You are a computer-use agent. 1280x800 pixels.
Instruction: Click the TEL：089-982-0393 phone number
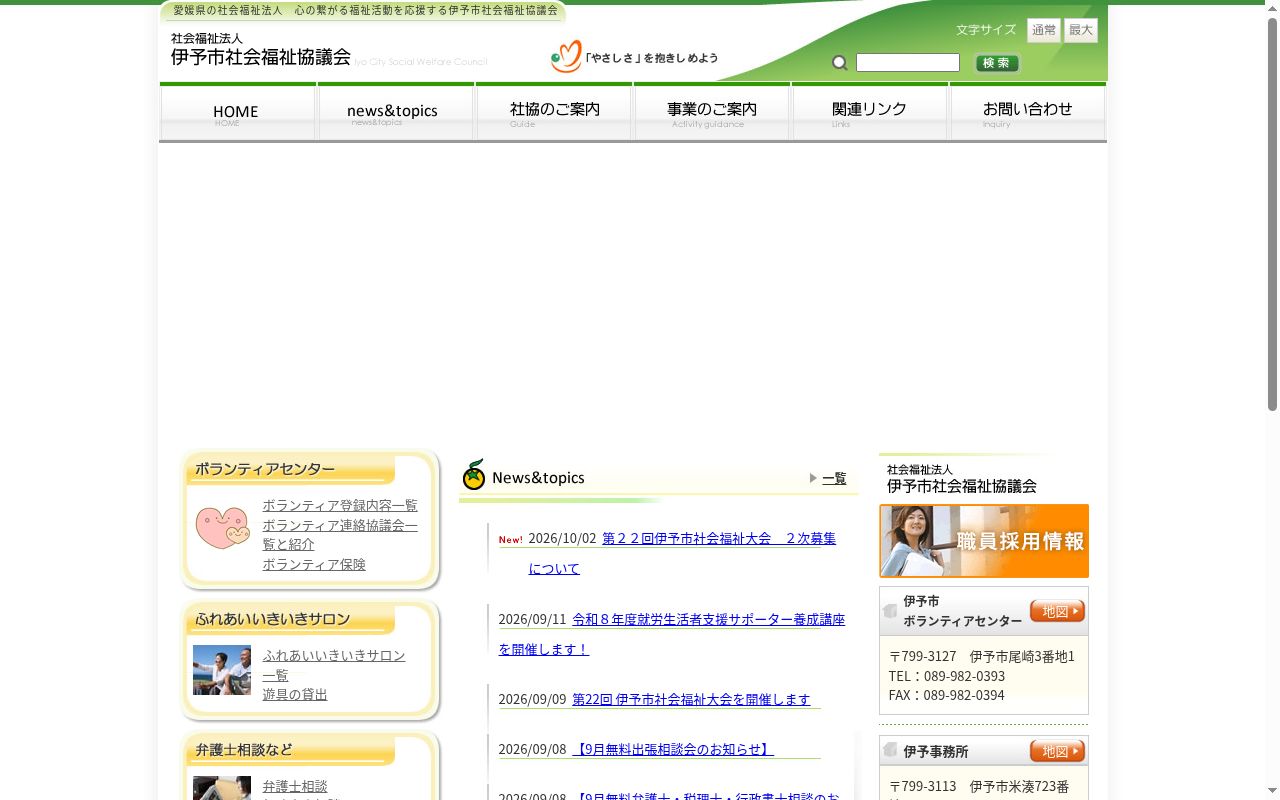947,676
